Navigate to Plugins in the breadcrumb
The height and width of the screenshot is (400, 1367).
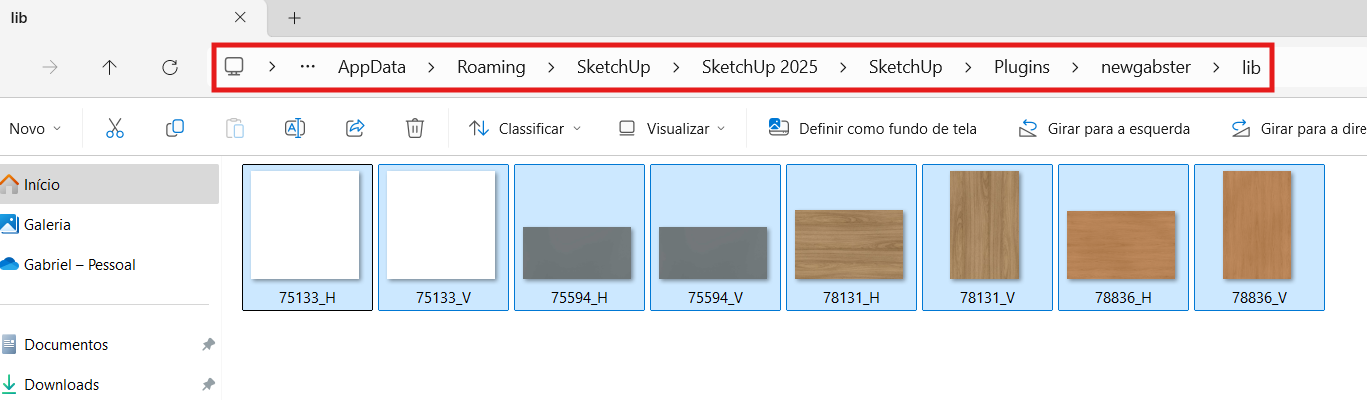pyautogui.click(x=1021, y=67)
